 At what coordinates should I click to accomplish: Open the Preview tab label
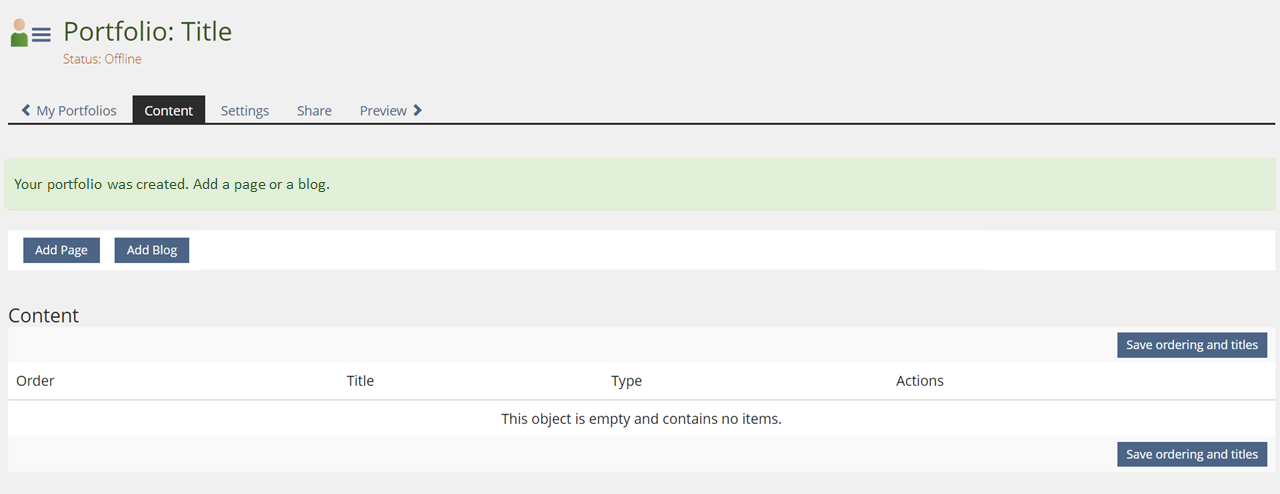click(x=383, y=111)
